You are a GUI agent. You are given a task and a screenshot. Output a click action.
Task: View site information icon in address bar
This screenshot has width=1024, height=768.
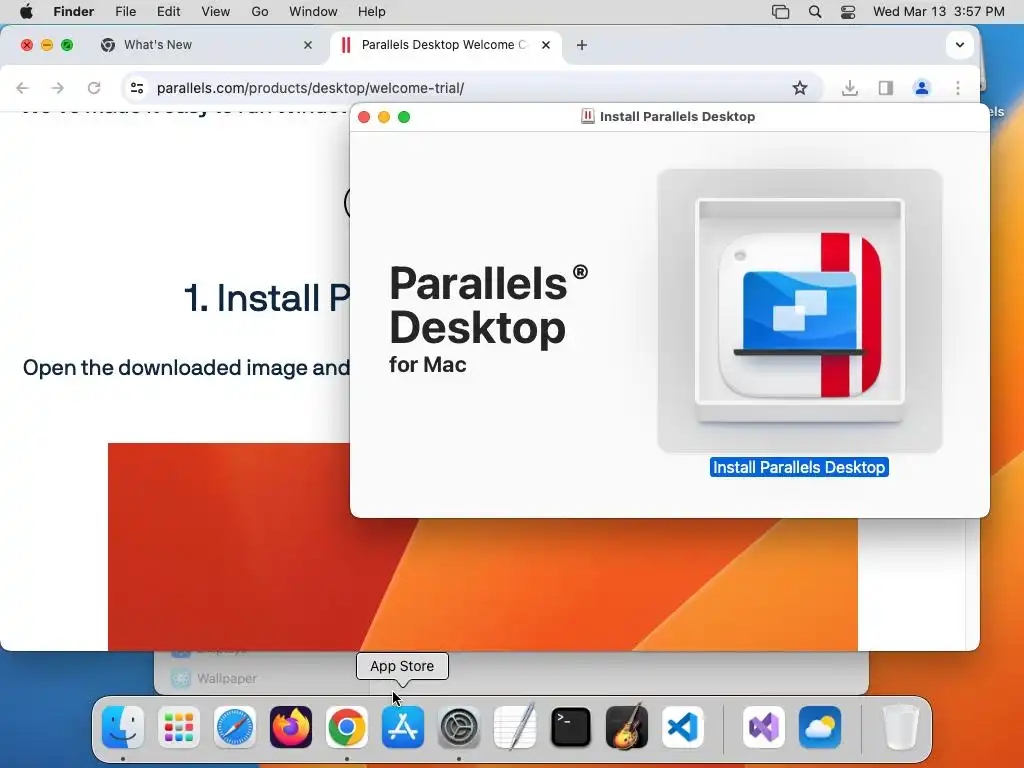click(136, 88)
